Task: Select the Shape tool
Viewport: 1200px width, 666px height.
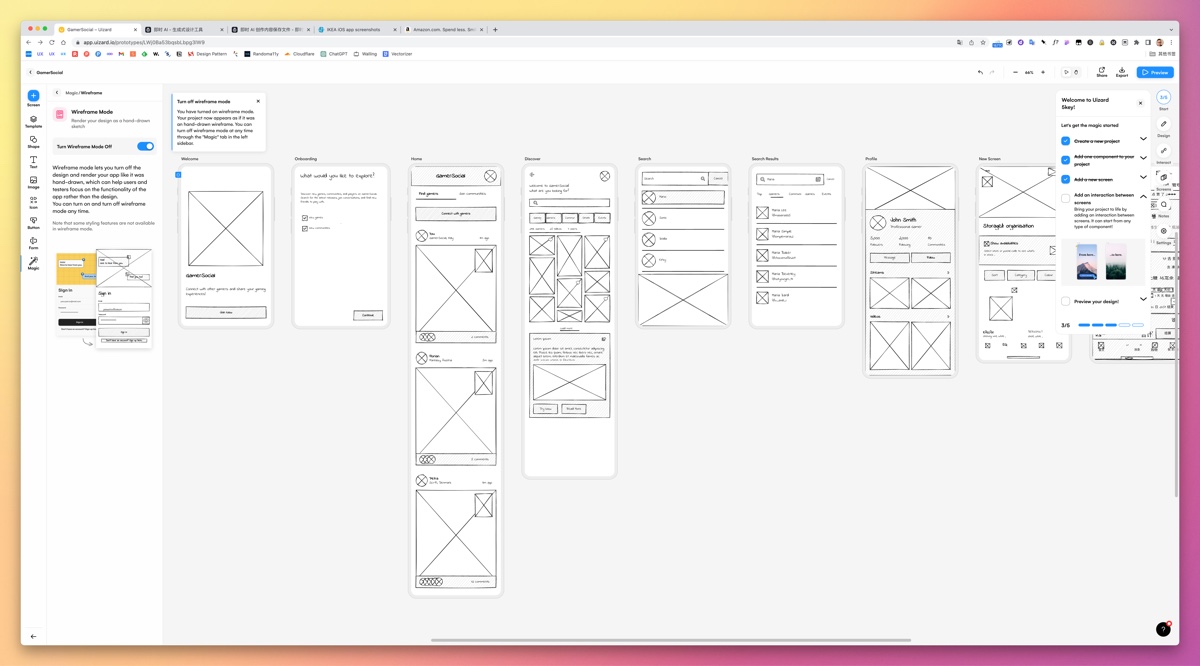Action: coord(33,141)
